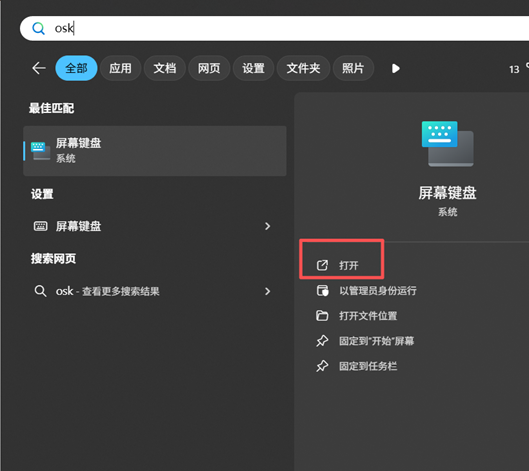Click the pin icon for 固定到"开始"屏幕
This screenshot has width=529, height=471.
coord(322,341)
